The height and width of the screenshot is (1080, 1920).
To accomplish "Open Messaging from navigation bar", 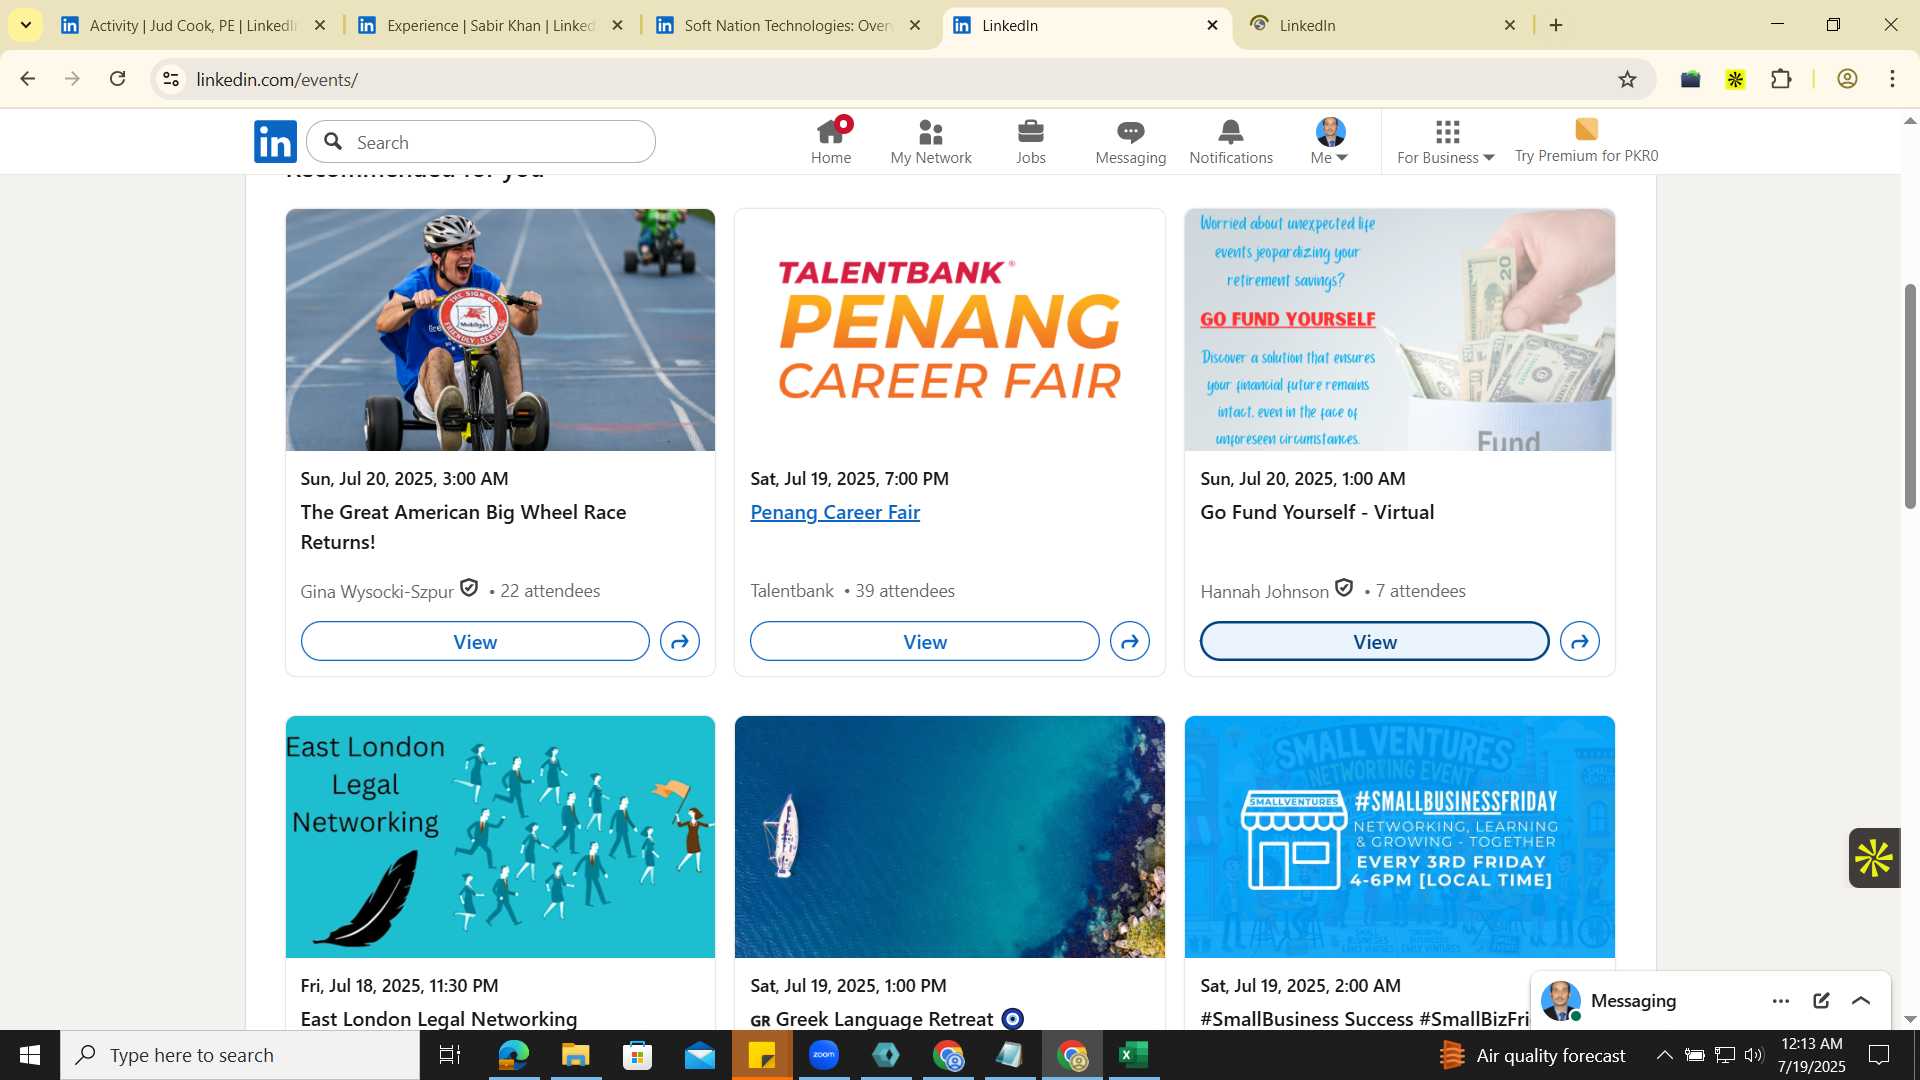I will pyautogui.click(x=1131, y=142).
